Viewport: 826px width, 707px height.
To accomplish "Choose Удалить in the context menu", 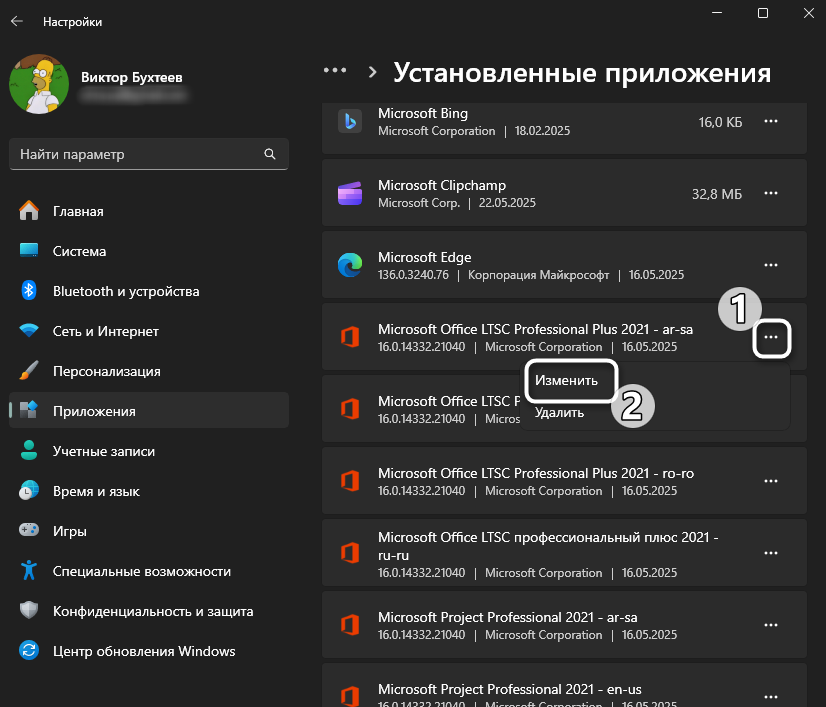I will (x=559, y=413).
